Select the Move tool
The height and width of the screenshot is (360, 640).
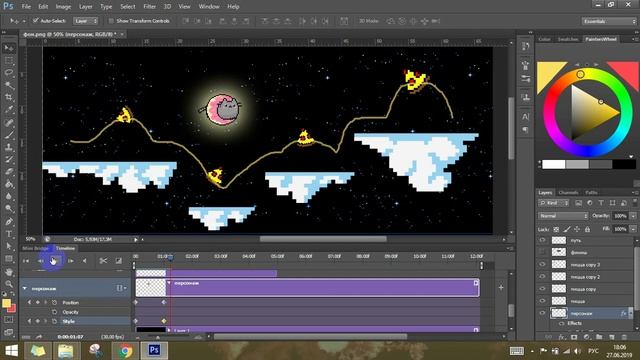click(9, 48)
